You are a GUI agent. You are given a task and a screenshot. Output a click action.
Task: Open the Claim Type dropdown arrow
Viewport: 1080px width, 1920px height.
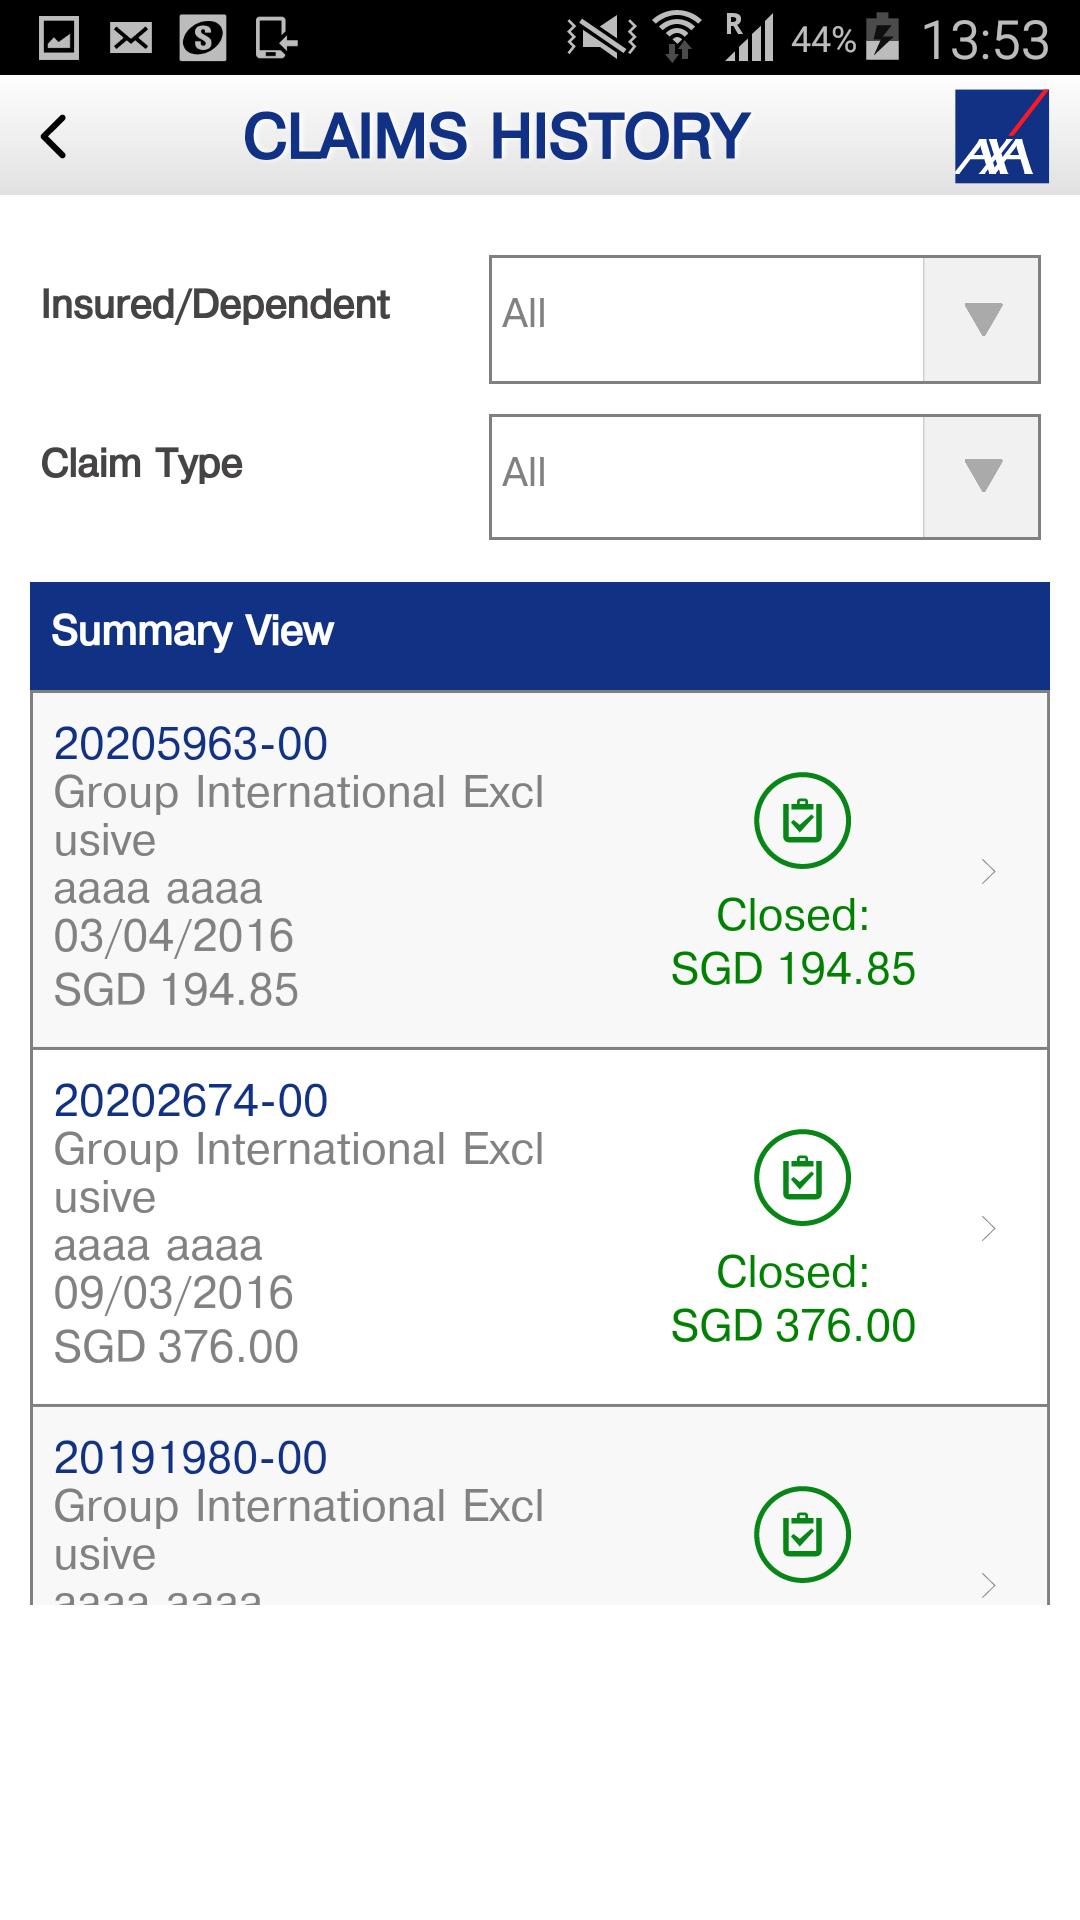(x=982, y=477)
